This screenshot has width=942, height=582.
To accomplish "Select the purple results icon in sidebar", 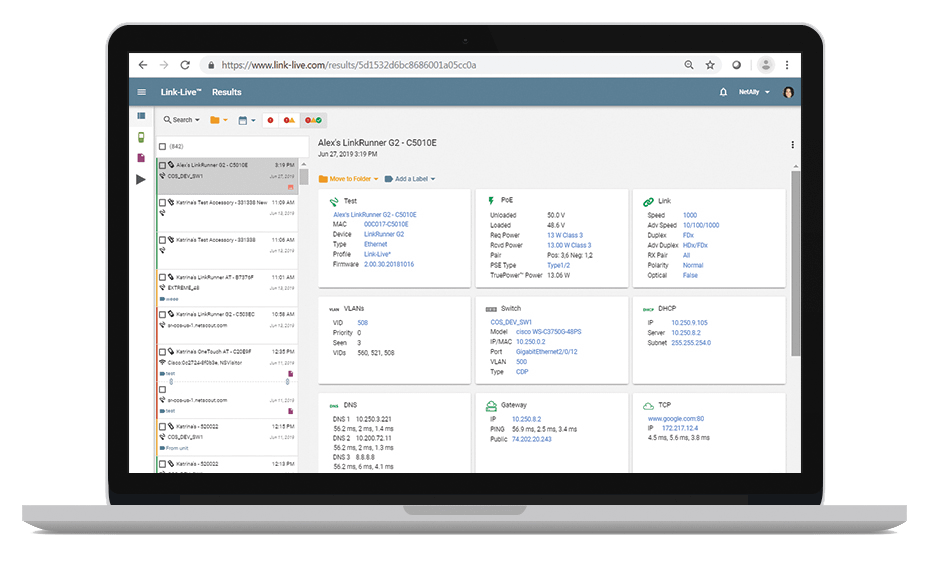I will (141, 159).
